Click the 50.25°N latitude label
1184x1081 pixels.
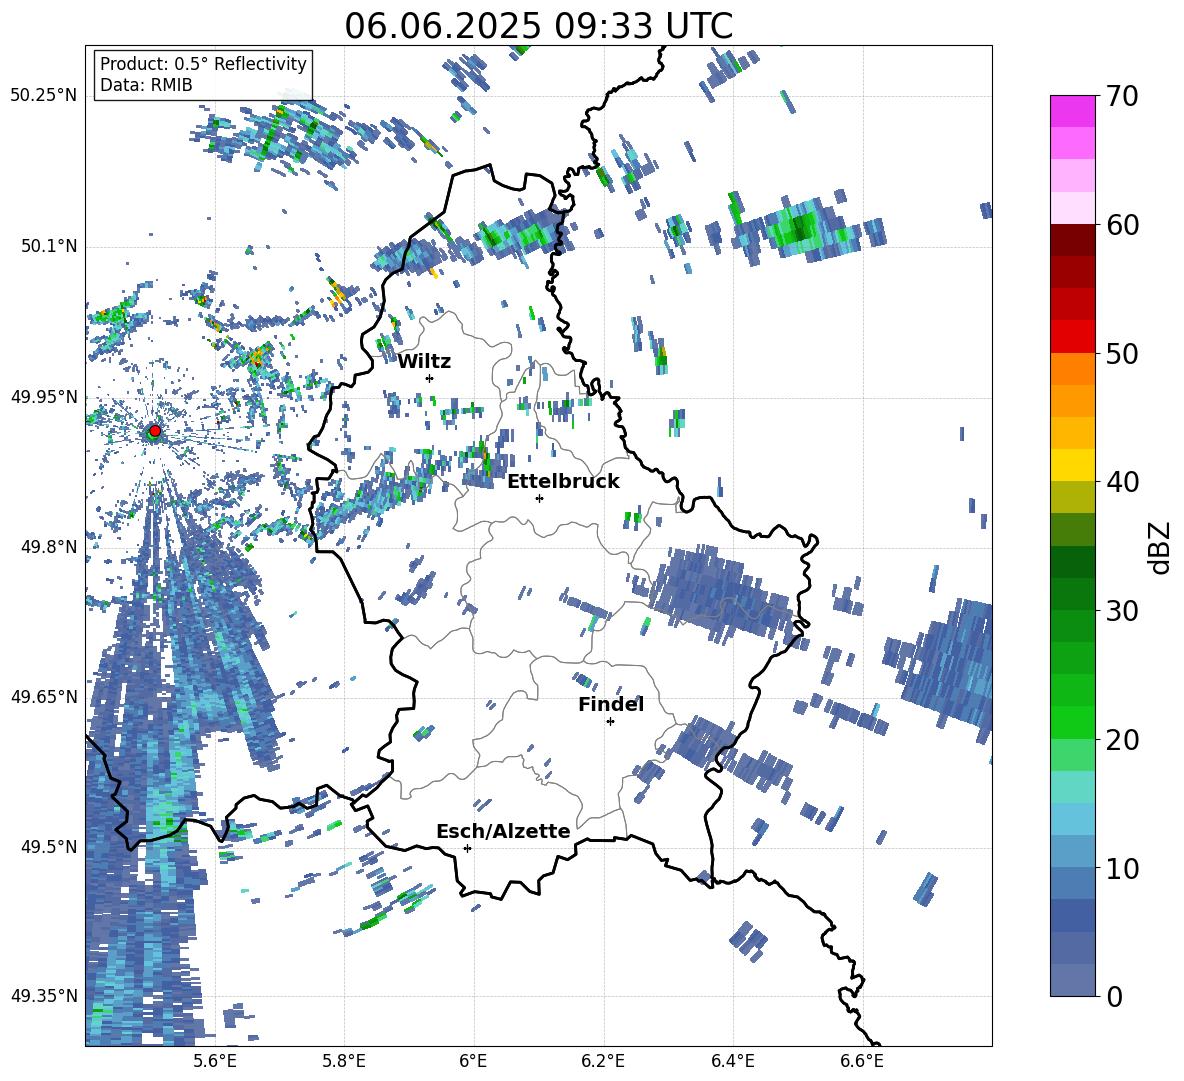pyautogui.click(x=43, y=95)
